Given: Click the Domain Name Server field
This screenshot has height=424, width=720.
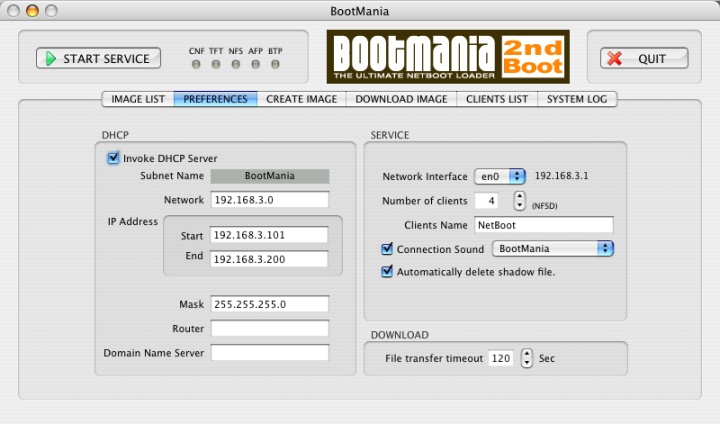Looking at the screenshot, I should [x=270, y=353].
